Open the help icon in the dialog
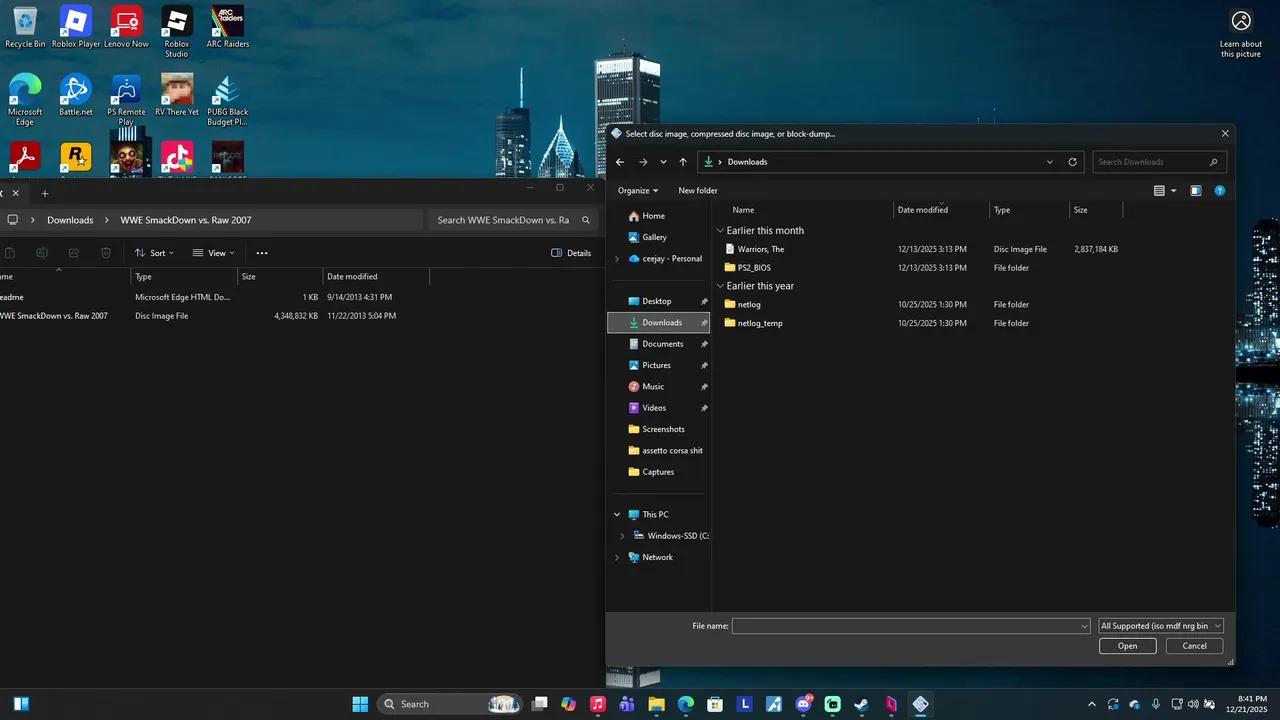The height and width of the screenshot is (720, 1280). [x=1220, y=190]
